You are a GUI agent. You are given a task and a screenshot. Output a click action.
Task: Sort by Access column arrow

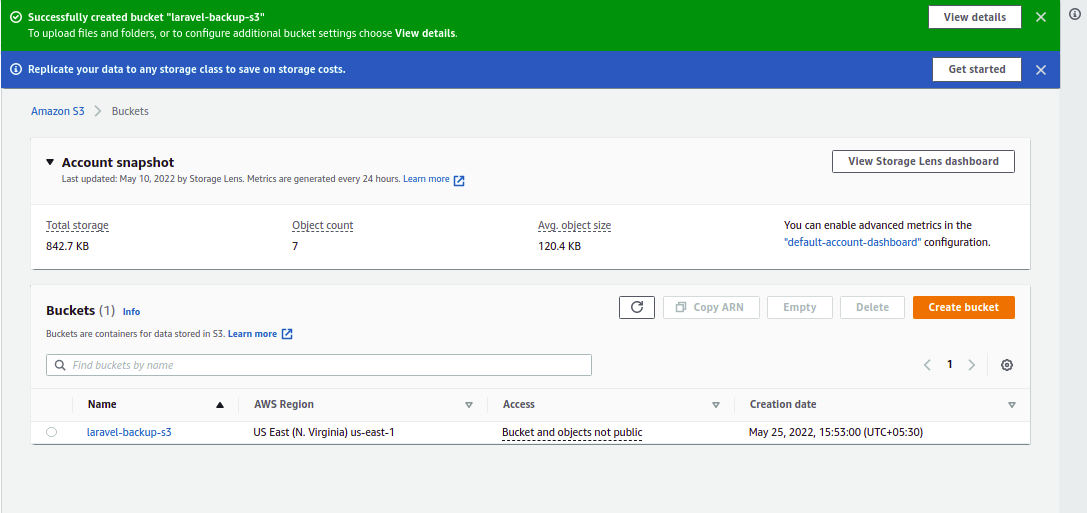[716, 405]
